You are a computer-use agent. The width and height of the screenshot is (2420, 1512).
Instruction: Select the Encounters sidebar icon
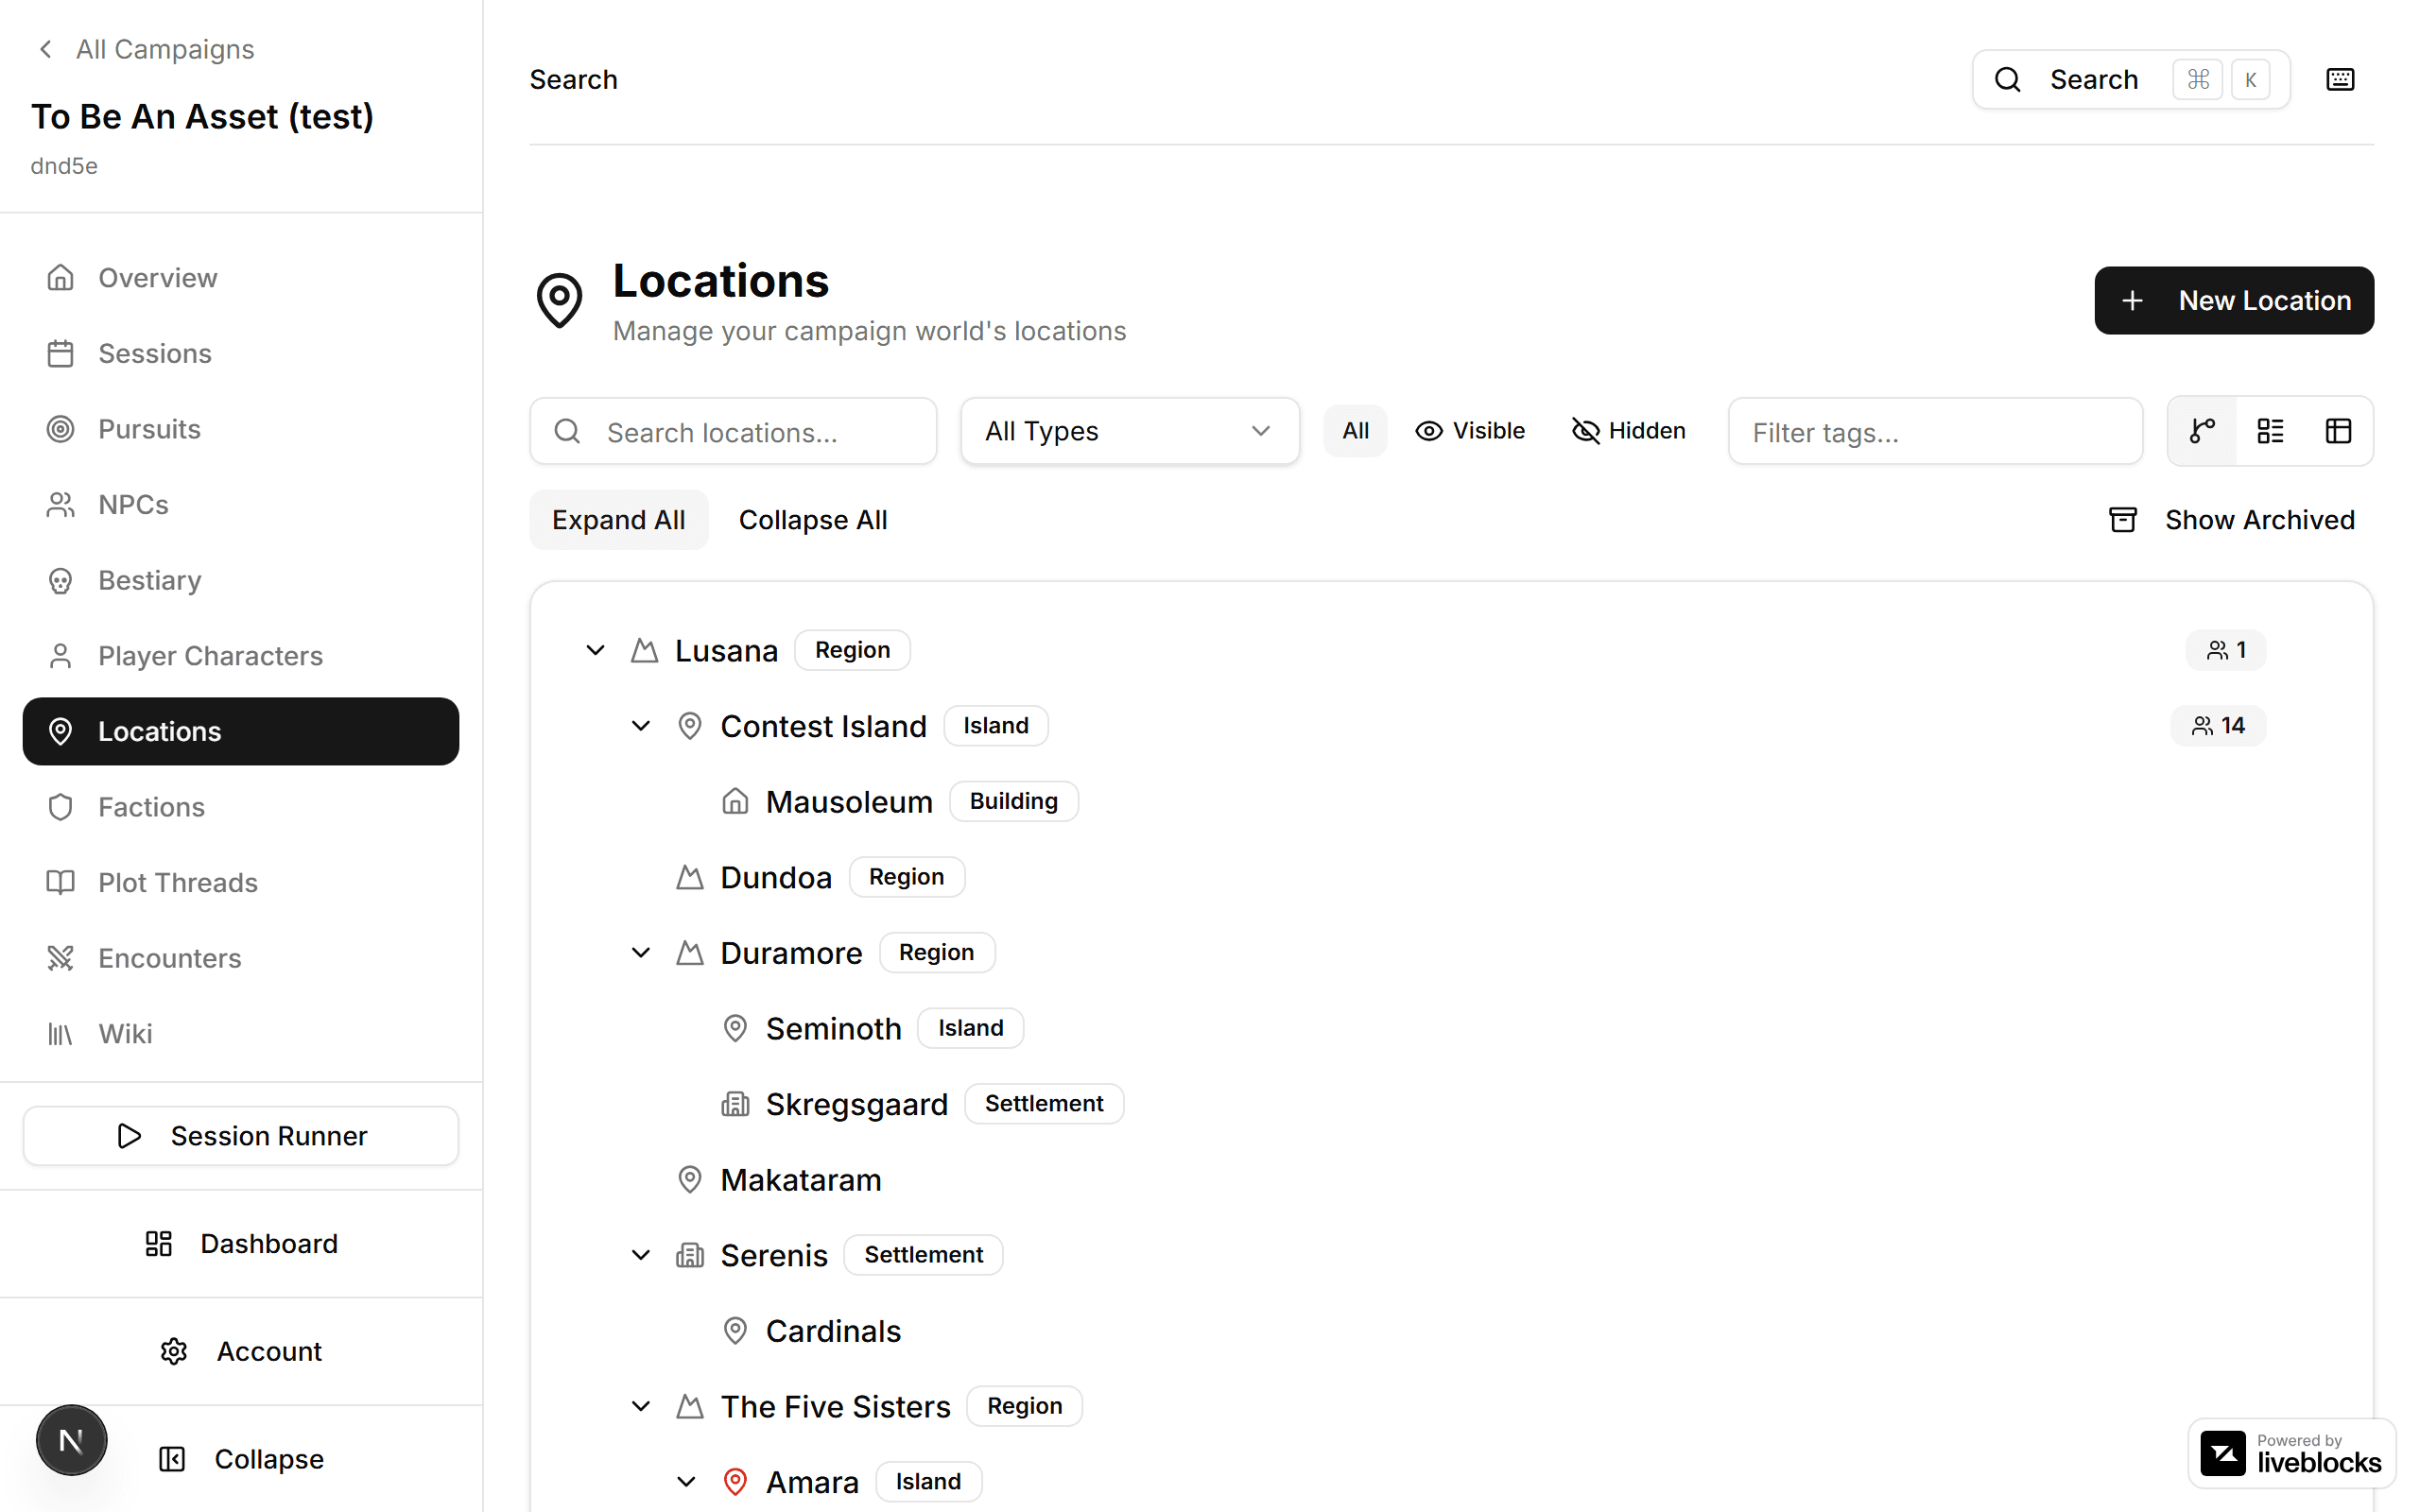click(168, 958)
